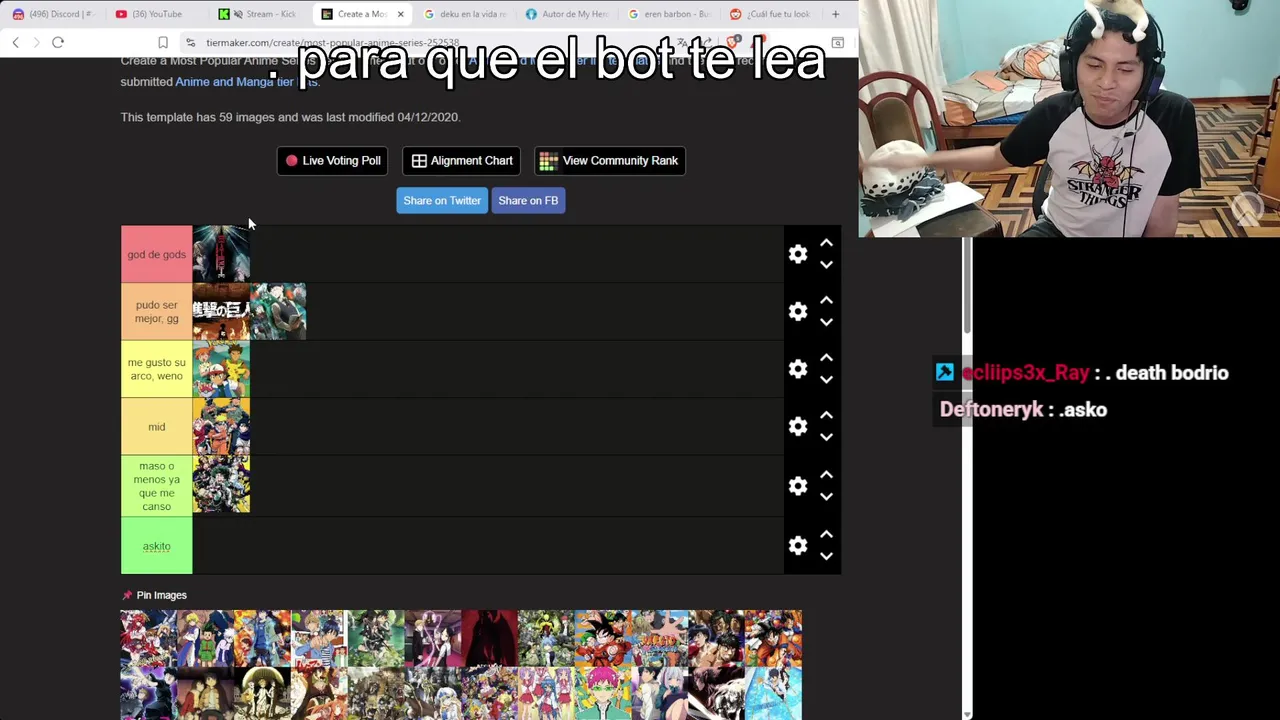Viewport: 1280px width, 720px height.
Task: Switch to deku en la vida Google tab
Action: pyautogui.click(x=465, y=14)
